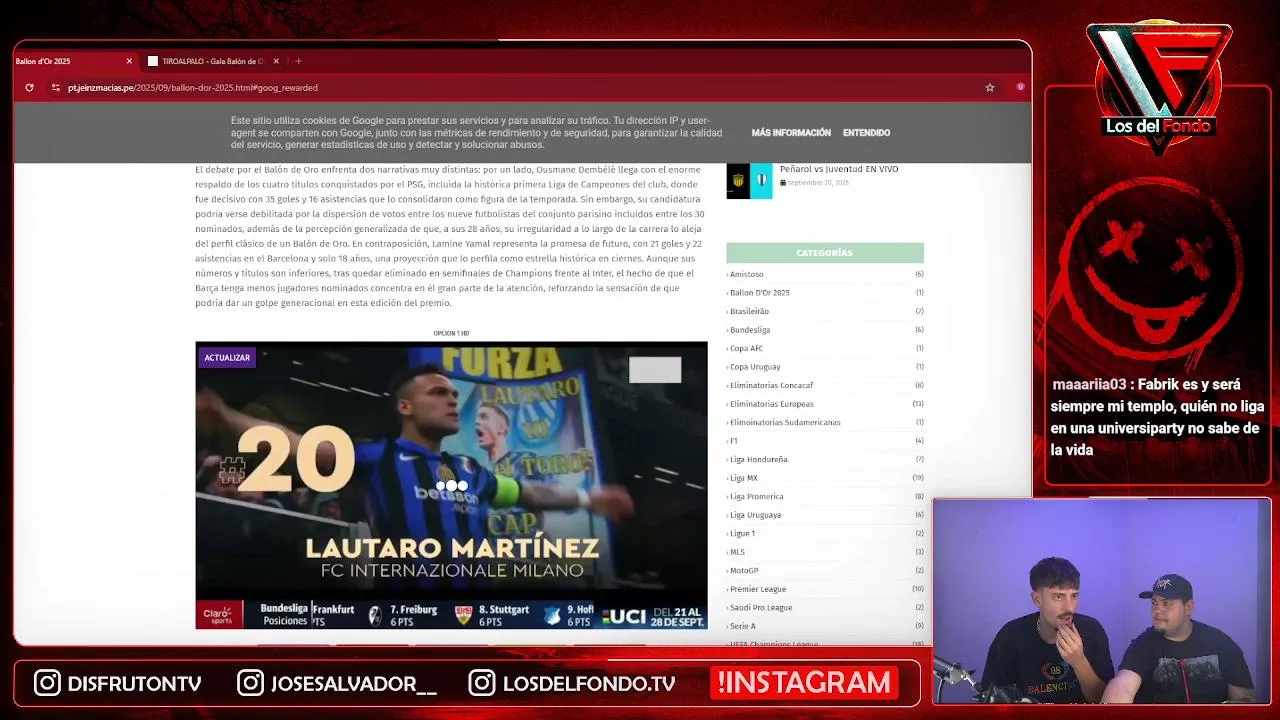
Task: Open the Amistoso category
Action: tap(746, 274)
